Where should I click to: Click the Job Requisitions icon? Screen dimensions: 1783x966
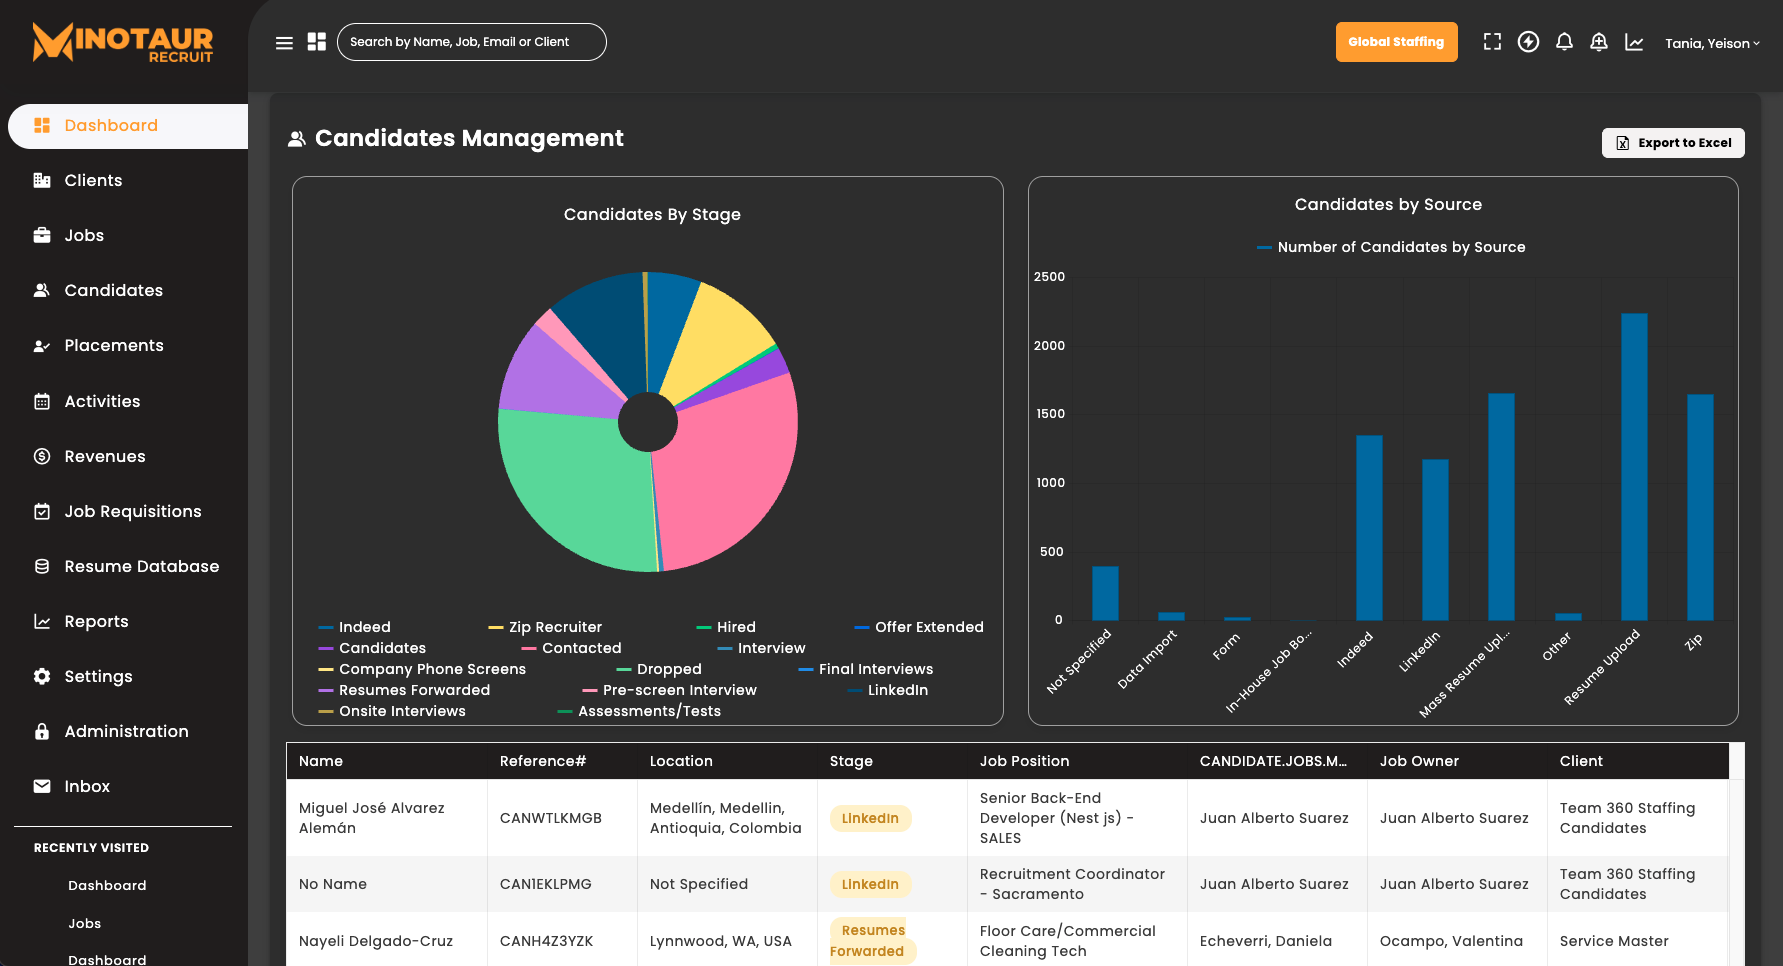coord(42,511)
